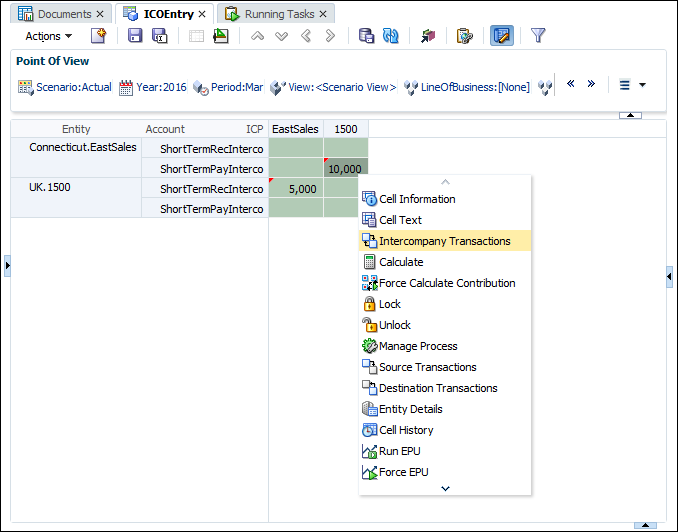Click the Filter funnel icon
The height and width of the screenshot is (532, 678).
tap(538, 35)
